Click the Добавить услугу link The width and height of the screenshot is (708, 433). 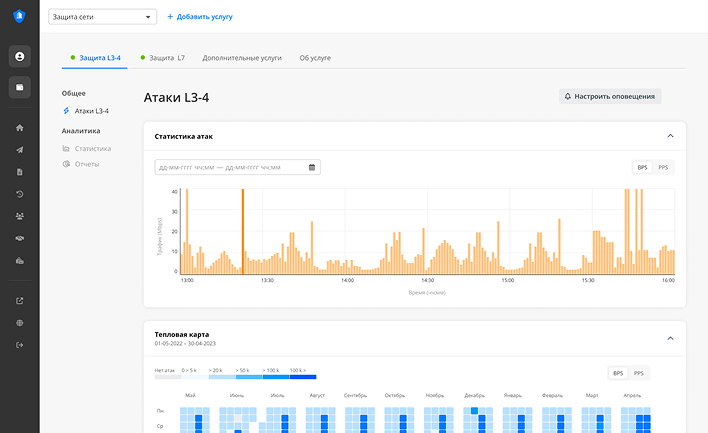(199, 17)
